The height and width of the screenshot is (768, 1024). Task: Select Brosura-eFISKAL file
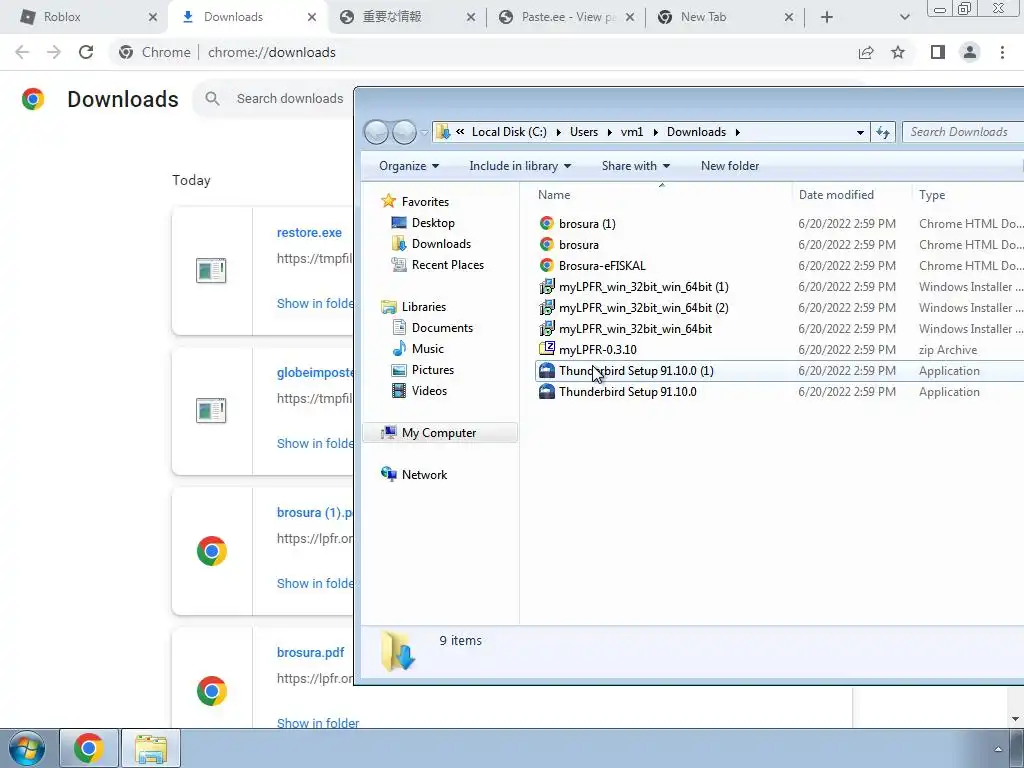602,266
